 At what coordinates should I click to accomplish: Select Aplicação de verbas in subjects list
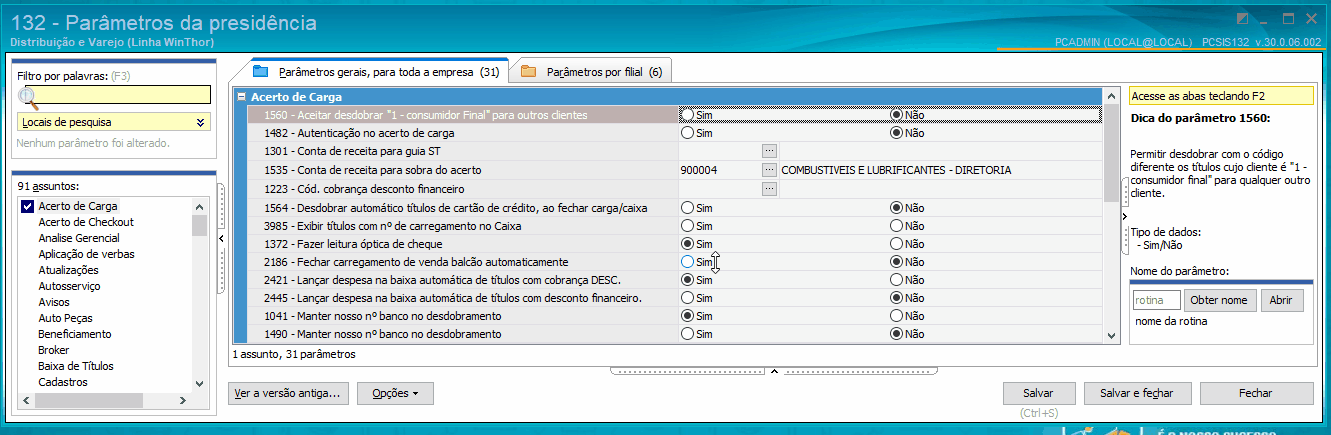[86, 254]
